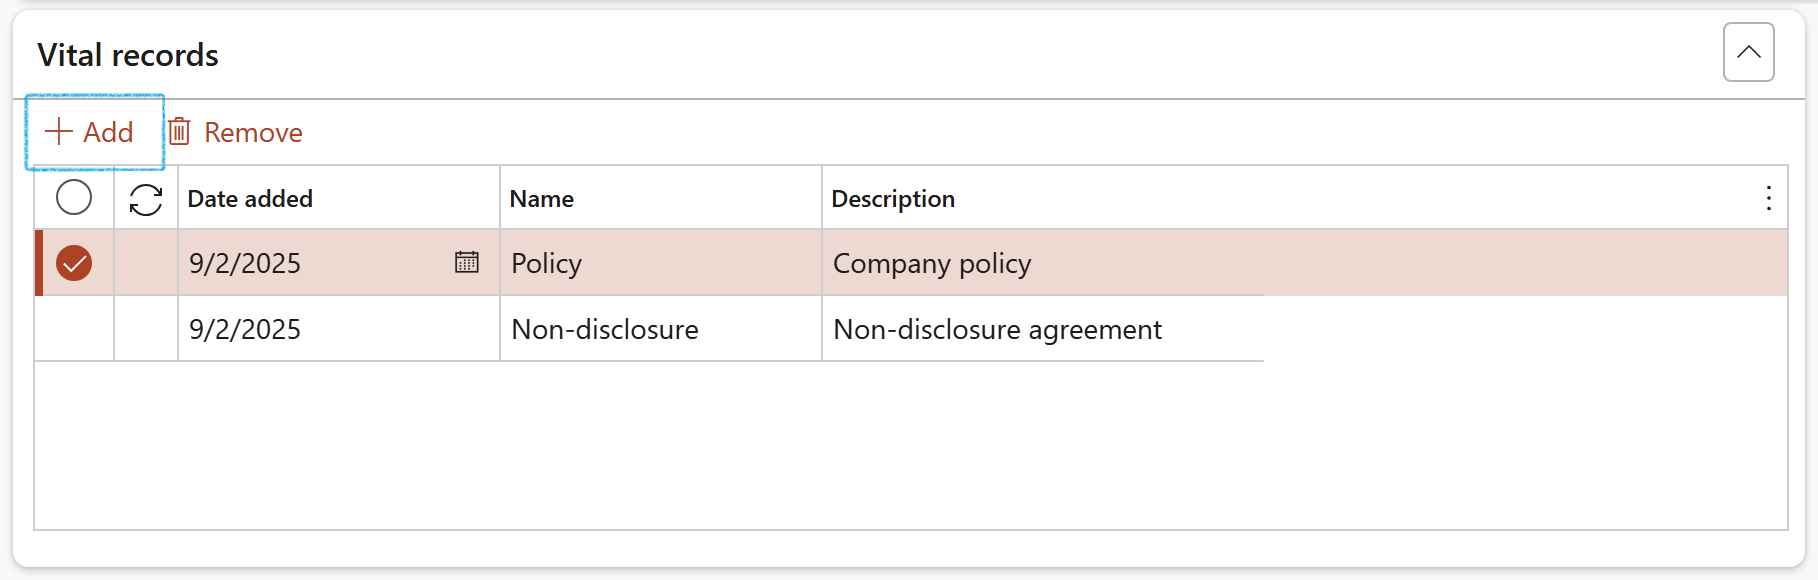Open the calendar date picker icon
Screen dimensions: 1818x580
(467, 263)
